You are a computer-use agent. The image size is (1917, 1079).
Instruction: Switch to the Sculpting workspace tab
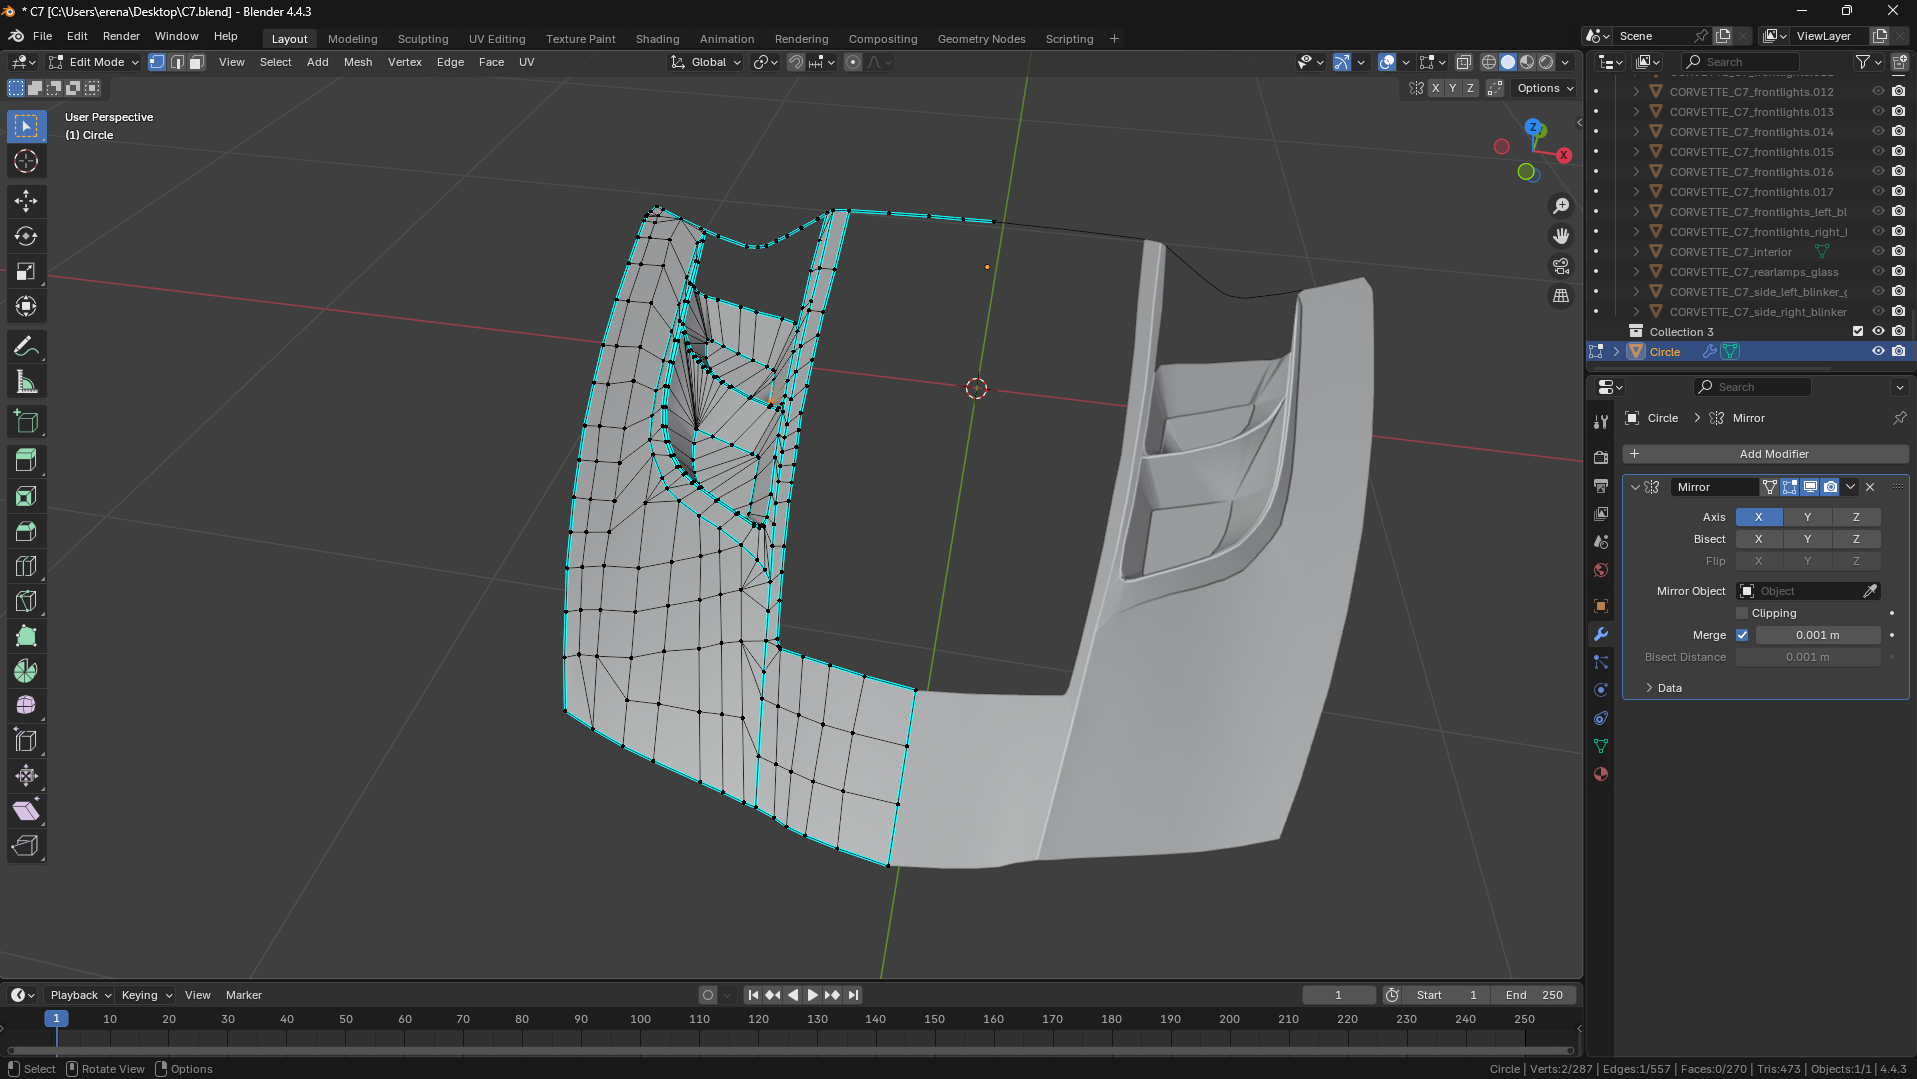point(422,39)
